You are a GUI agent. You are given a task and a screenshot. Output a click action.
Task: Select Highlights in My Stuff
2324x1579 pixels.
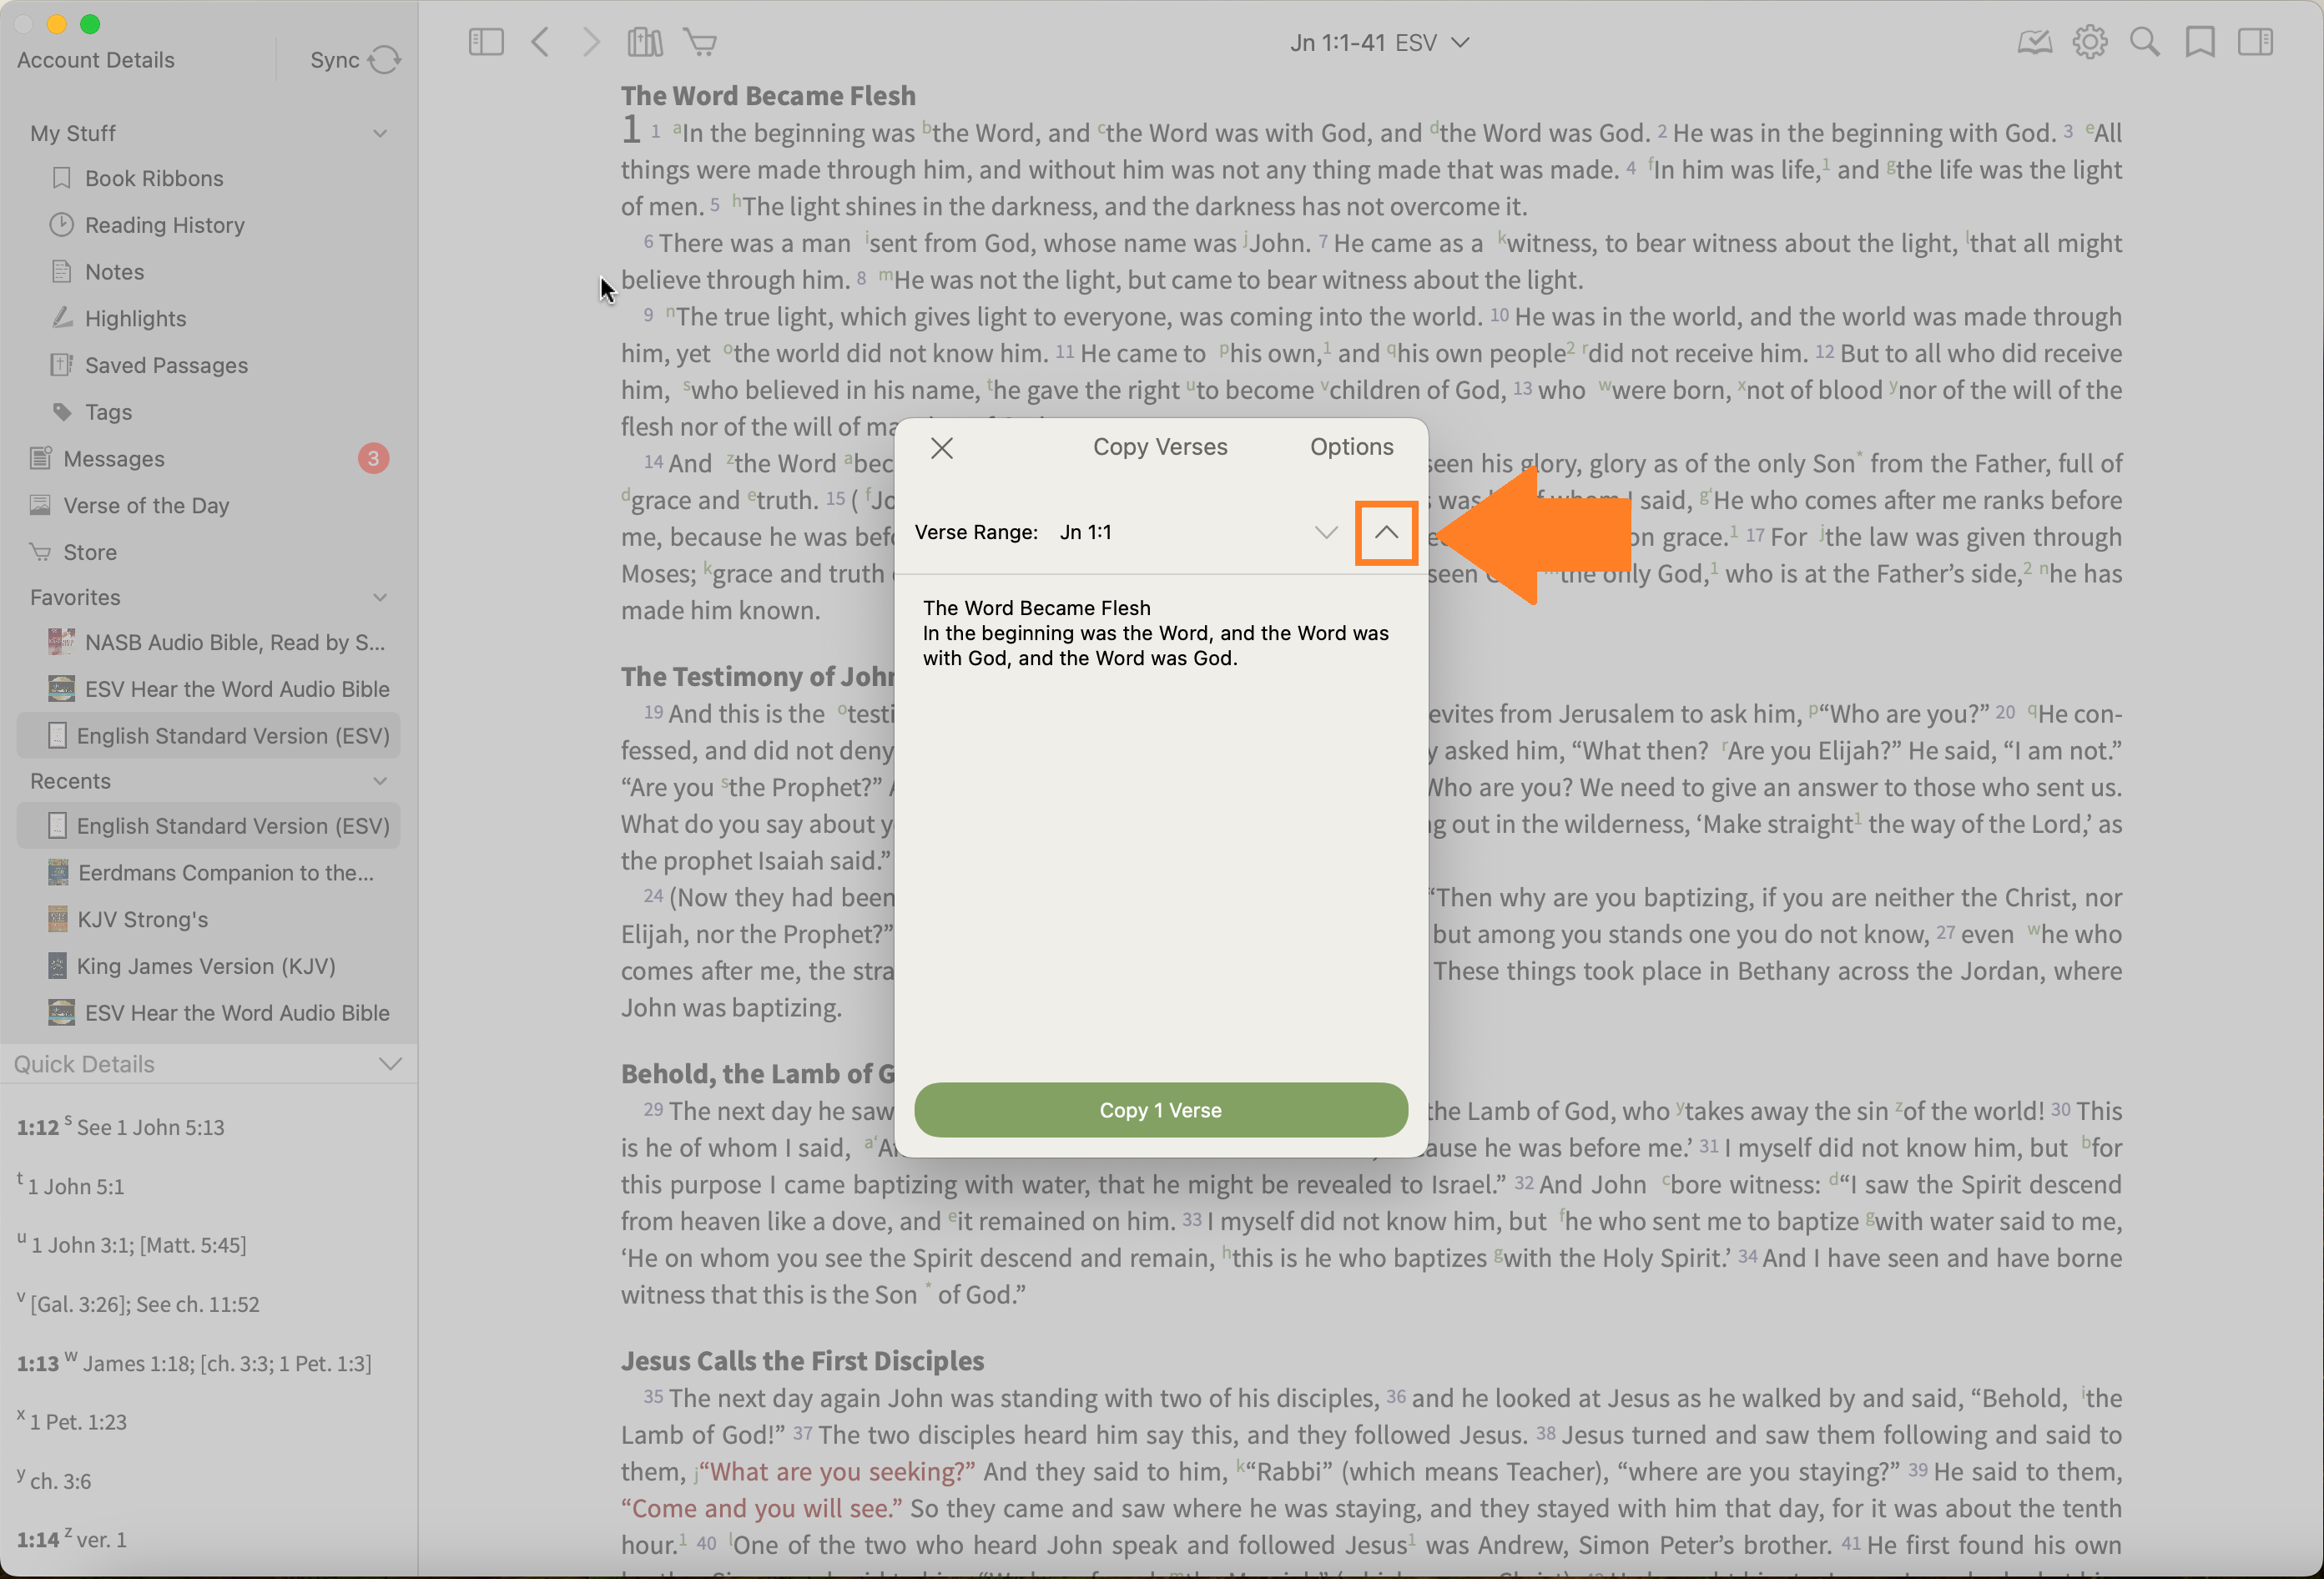click(x=135, y=318)
